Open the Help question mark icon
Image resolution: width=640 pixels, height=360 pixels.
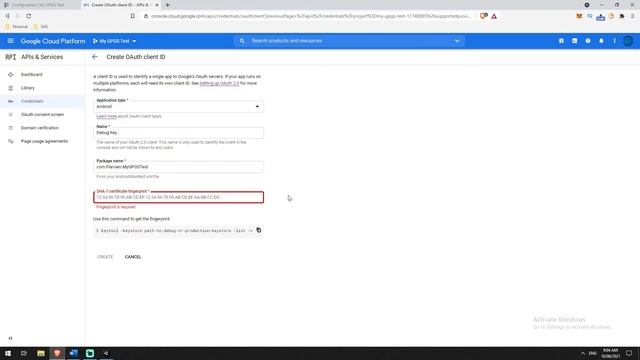pyautogui.click(x=588, y=41)
